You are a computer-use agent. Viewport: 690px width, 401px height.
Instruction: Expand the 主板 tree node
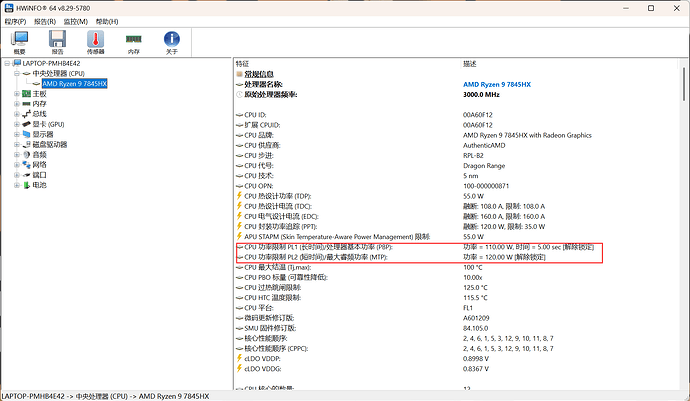pyautogui.click(x=16, y=93)
